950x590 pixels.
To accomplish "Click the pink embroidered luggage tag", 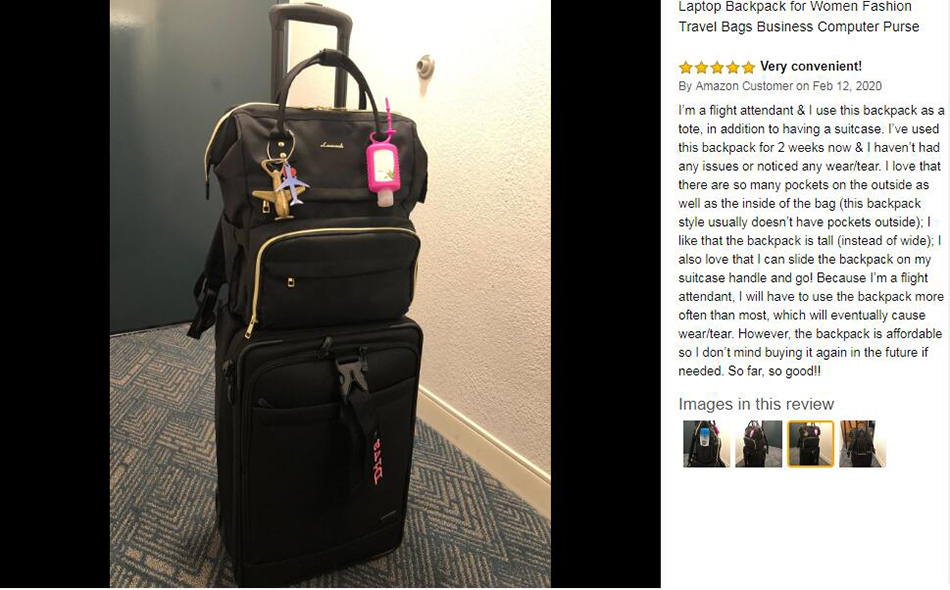I will pos(377,460).
